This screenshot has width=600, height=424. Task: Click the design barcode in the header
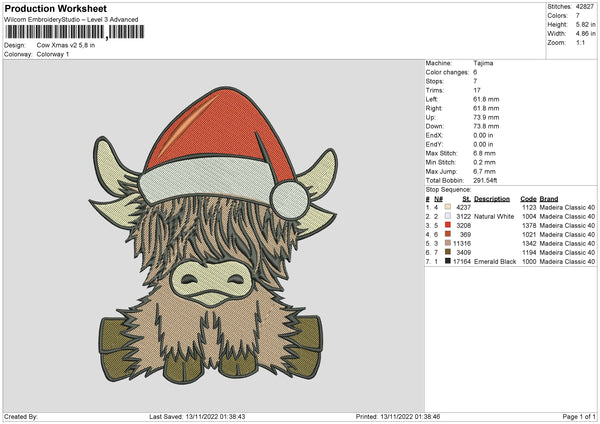point(72,32)
